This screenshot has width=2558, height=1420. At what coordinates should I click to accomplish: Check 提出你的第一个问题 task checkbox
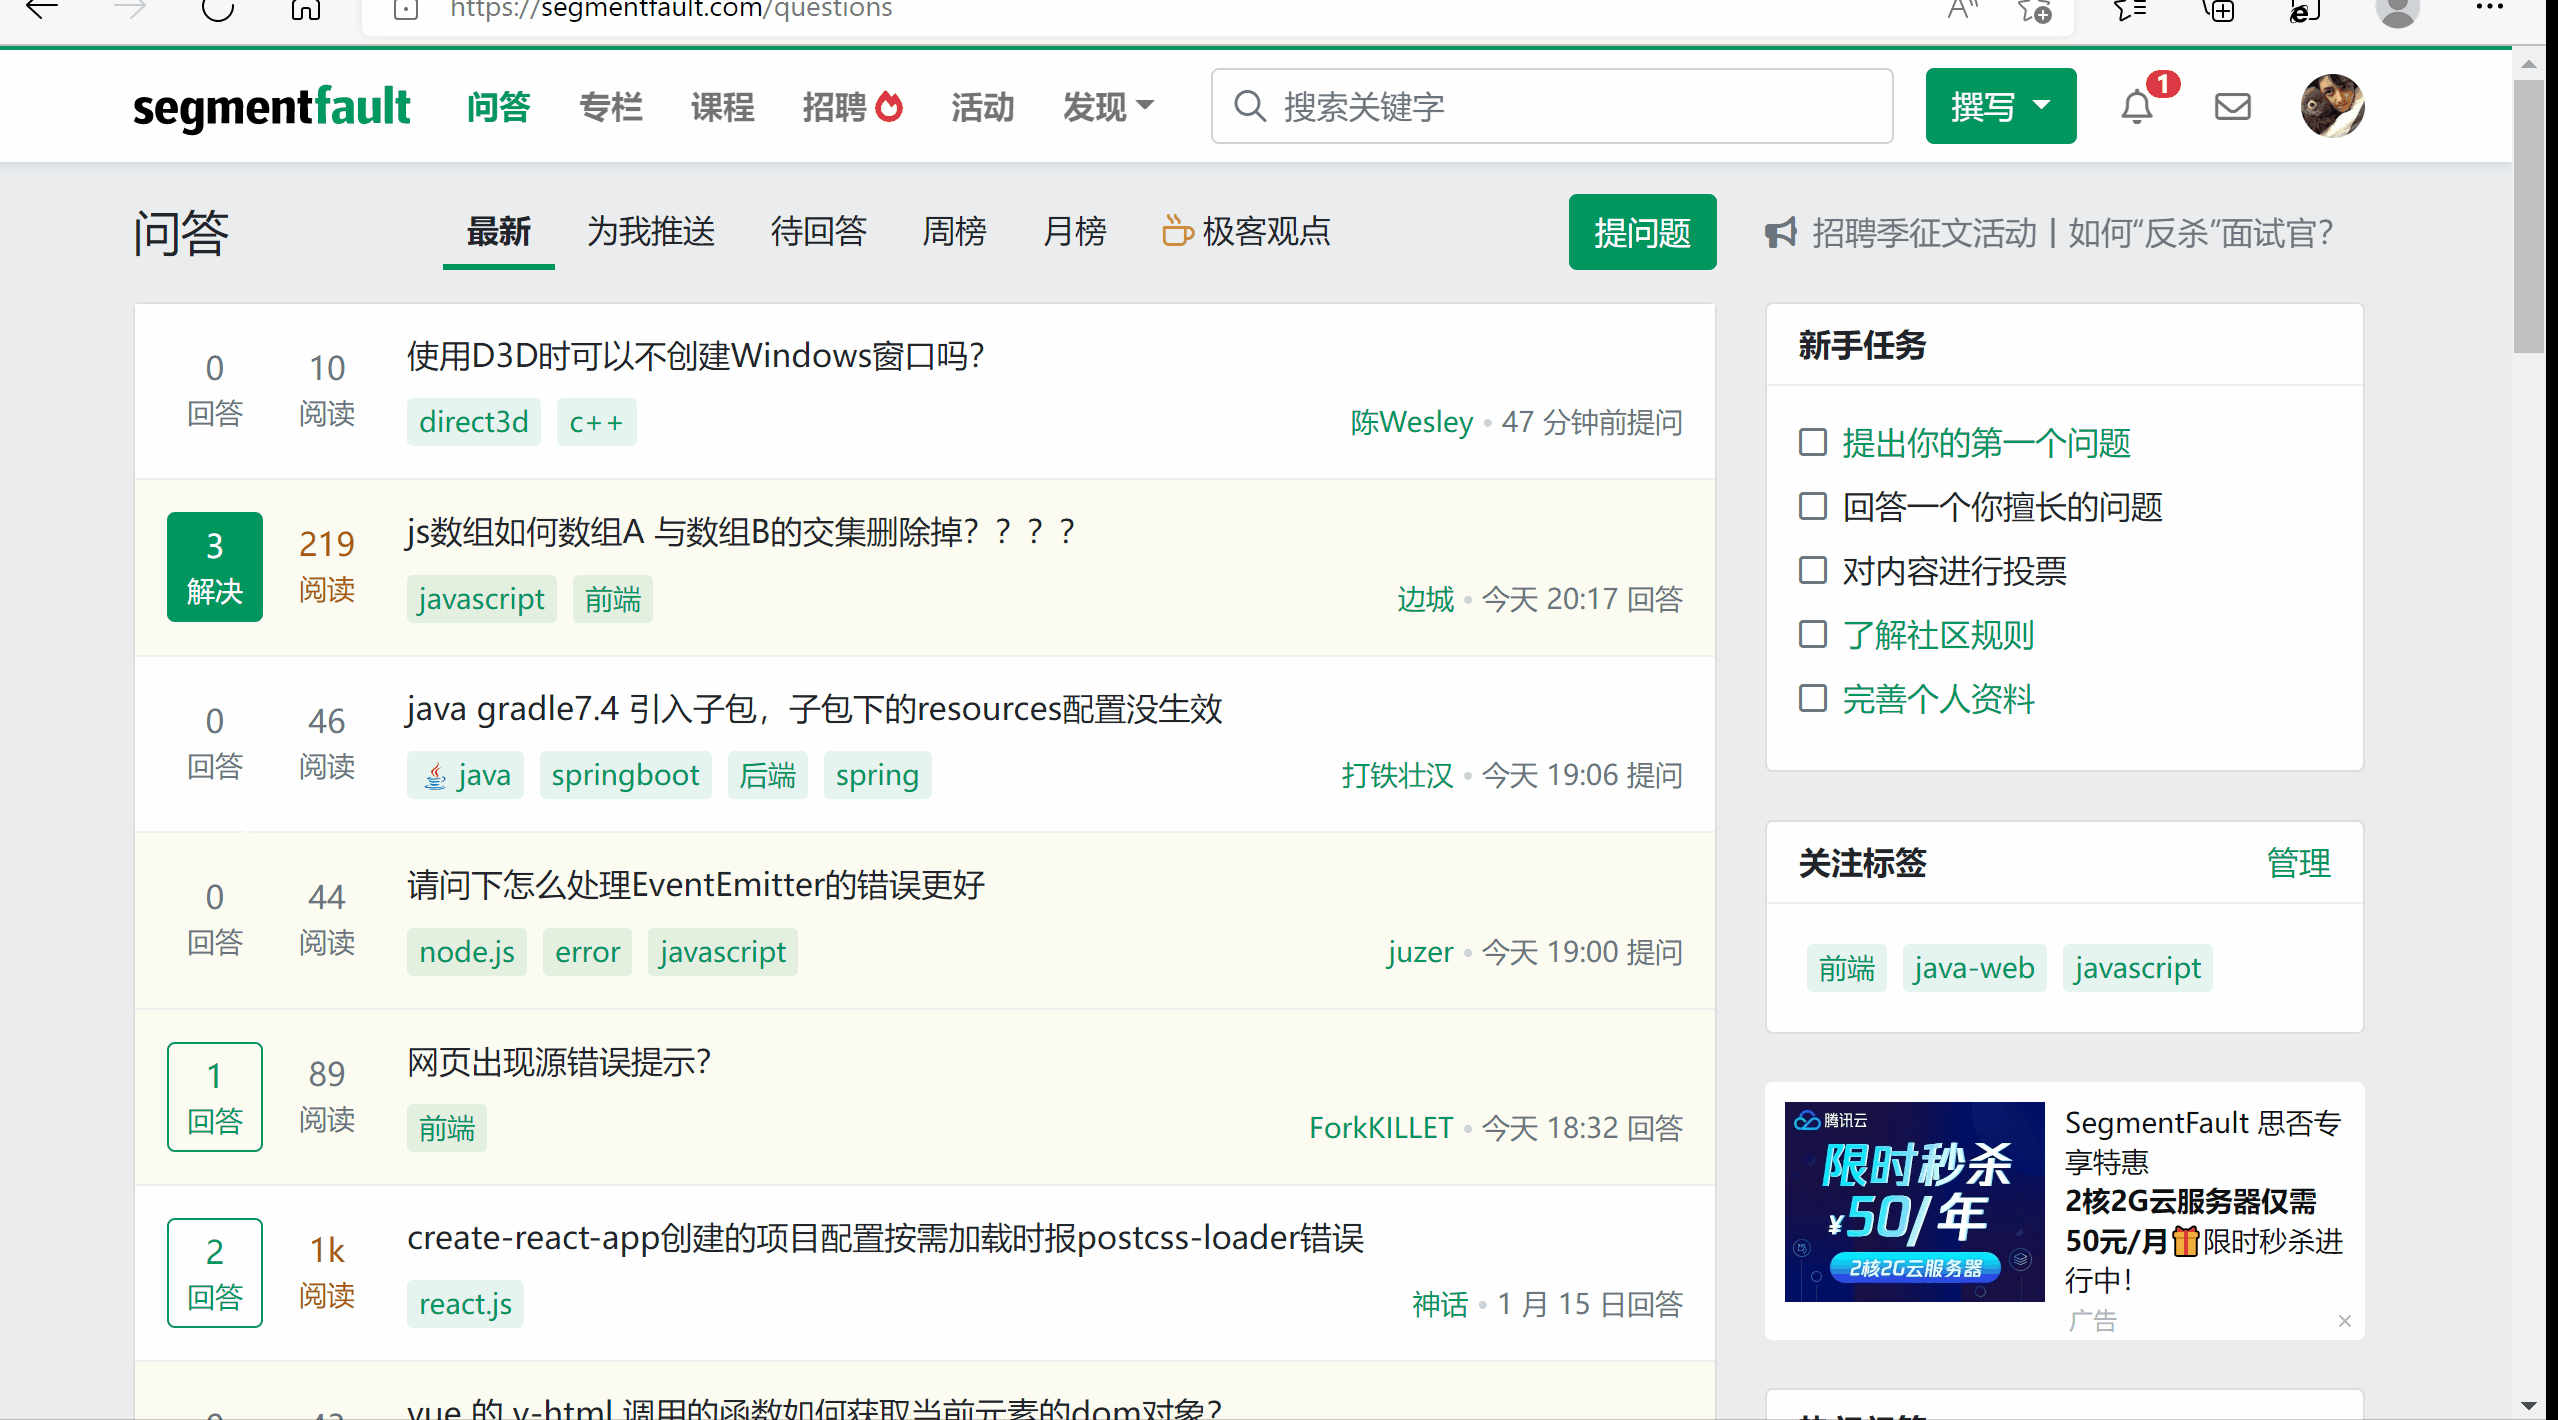1812,442
